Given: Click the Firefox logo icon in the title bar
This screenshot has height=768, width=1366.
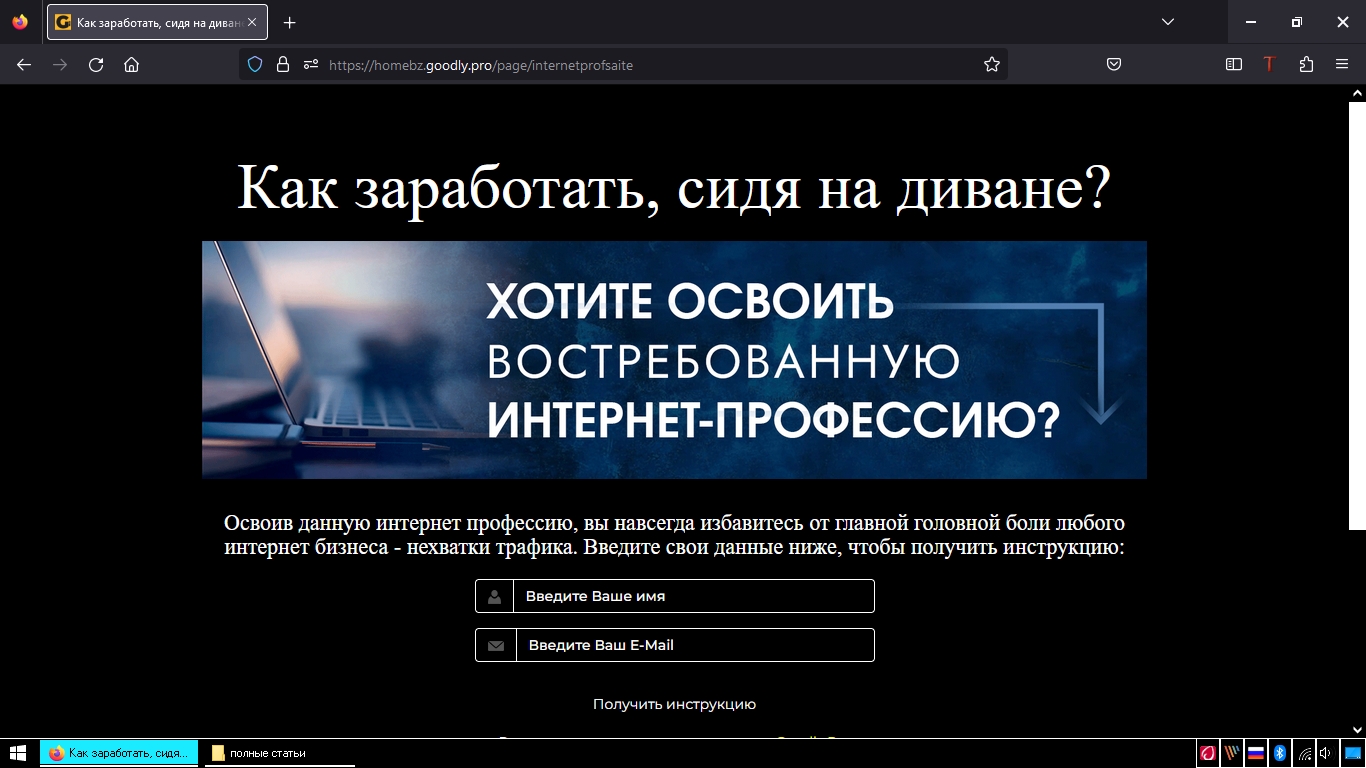Looking at the screenshot, I should coord(20,22).
